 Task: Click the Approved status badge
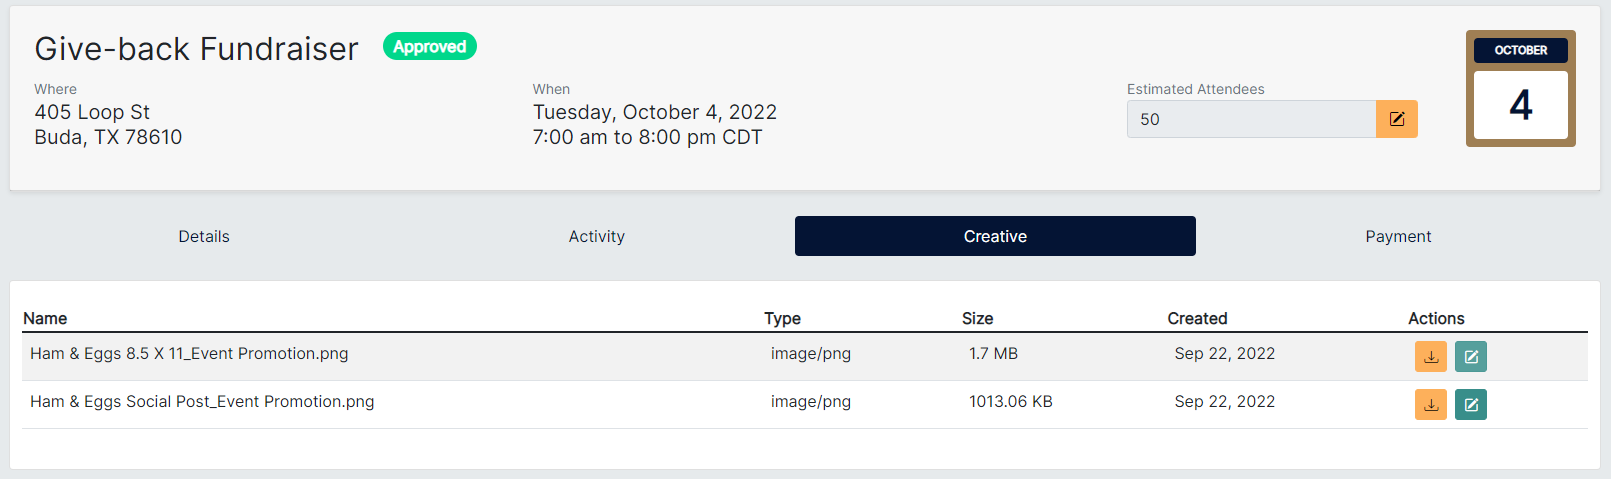(429, 47)
